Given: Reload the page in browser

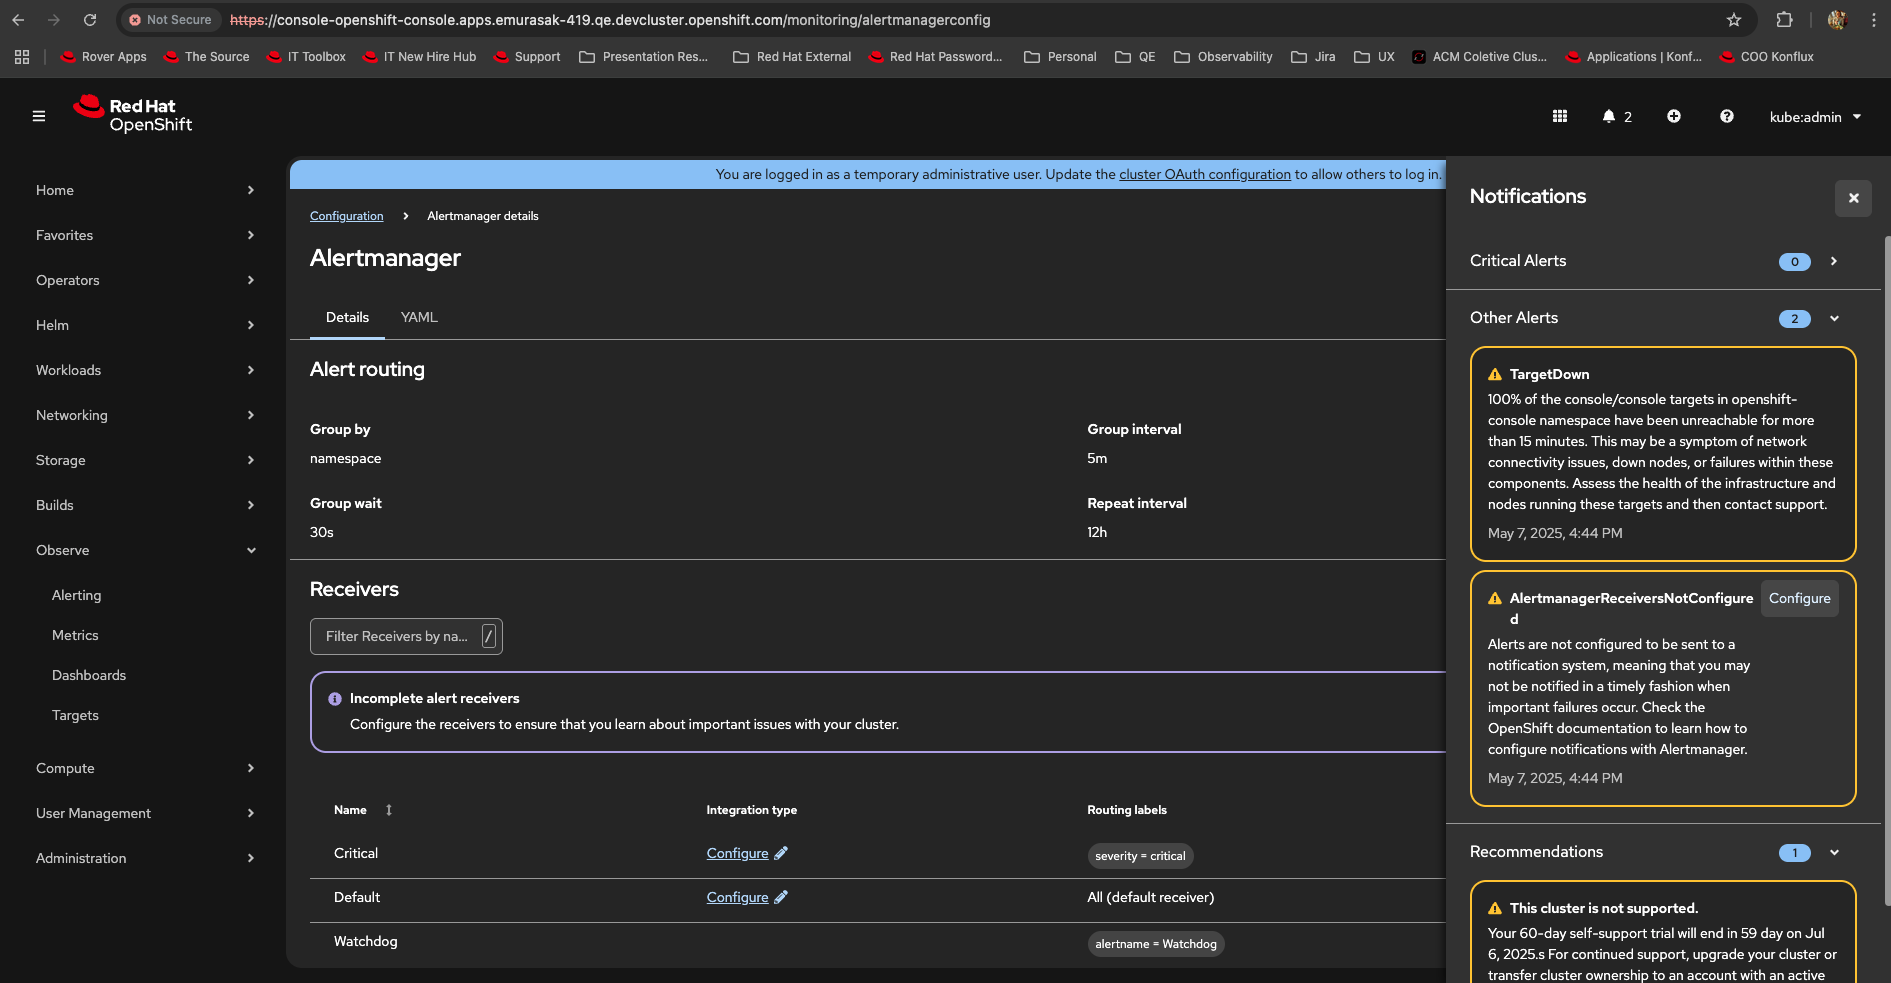Looking at the screenshot, I should pyautogui.click(x=90, y=20).
